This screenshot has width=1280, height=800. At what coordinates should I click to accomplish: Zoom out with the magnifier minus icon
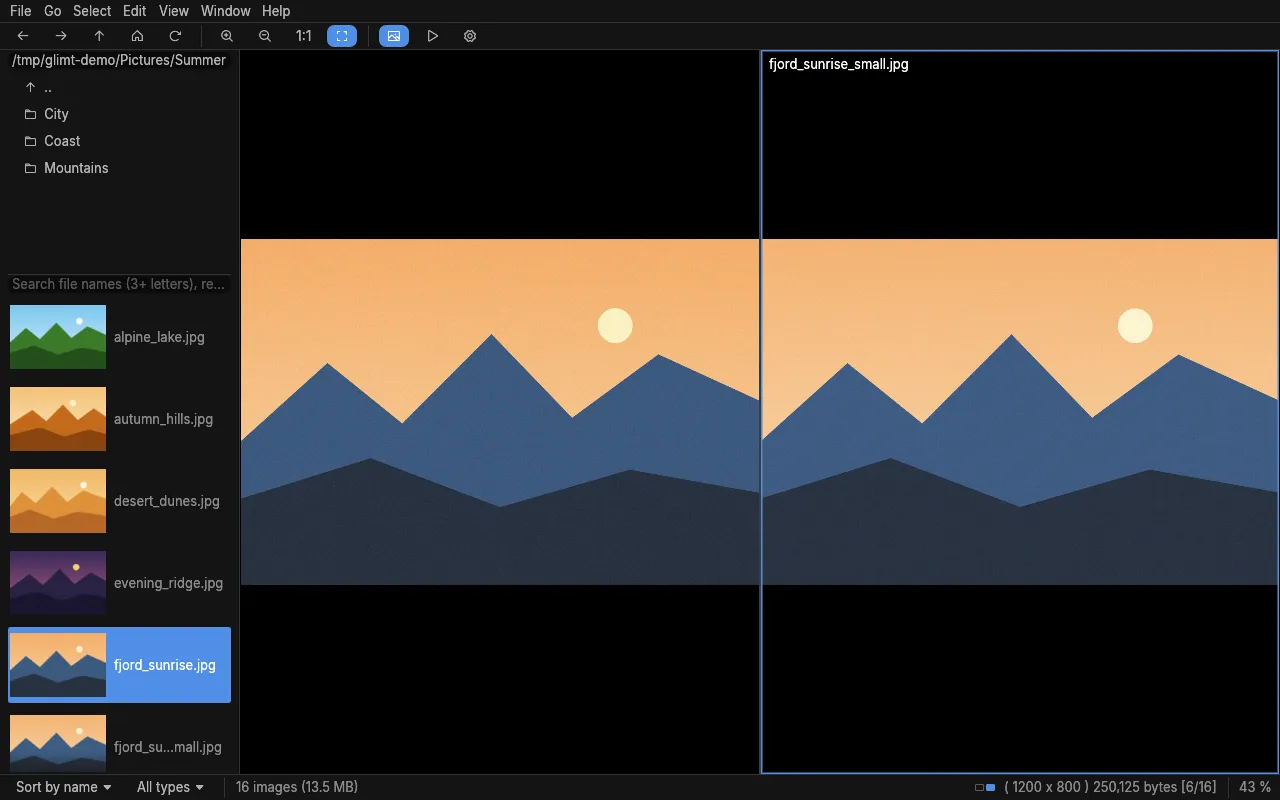265,36
